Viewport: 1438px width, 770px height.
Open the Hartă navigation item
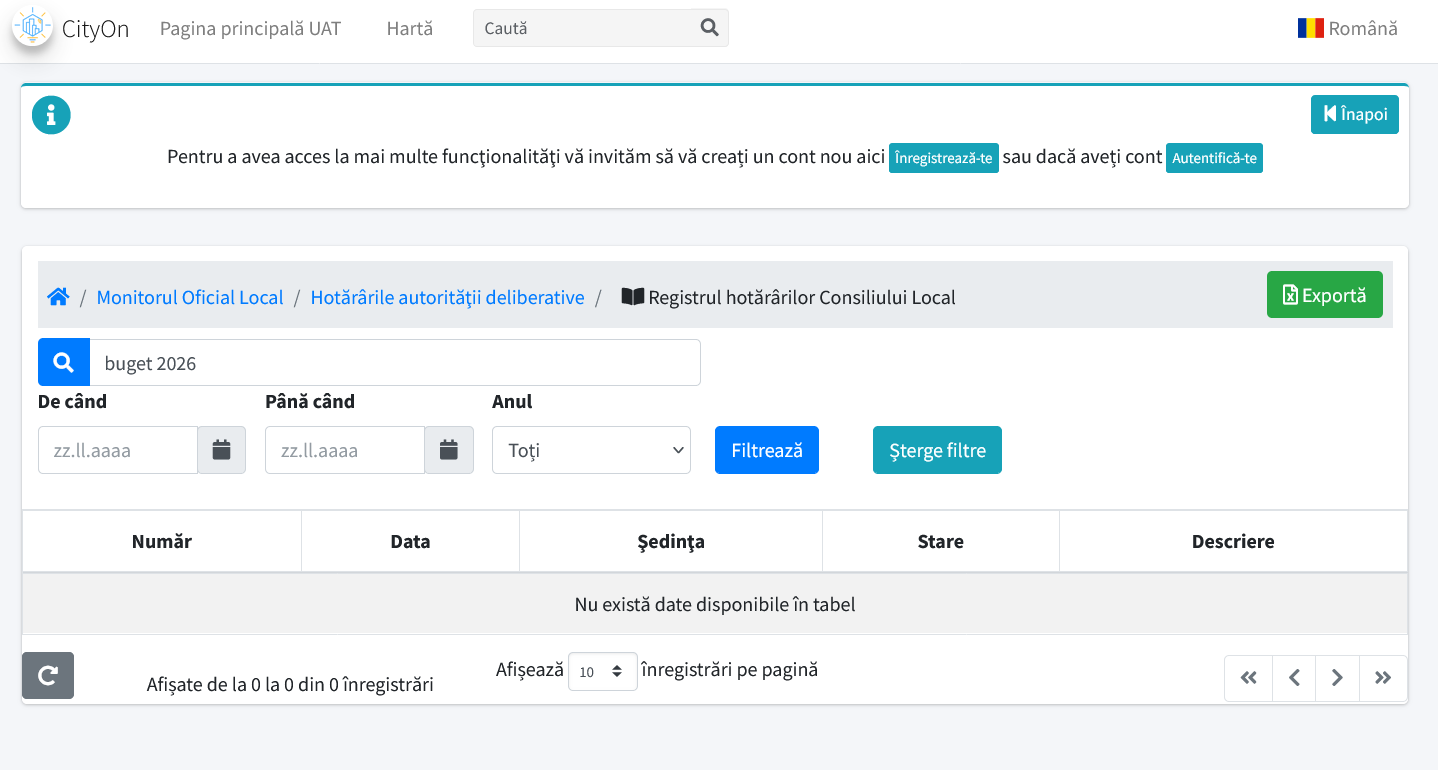(410, 28)
